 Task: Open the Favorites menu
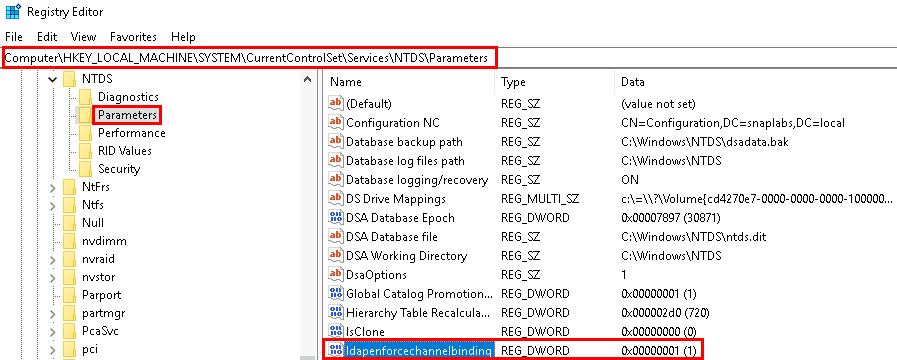click(x=133, y=37)
